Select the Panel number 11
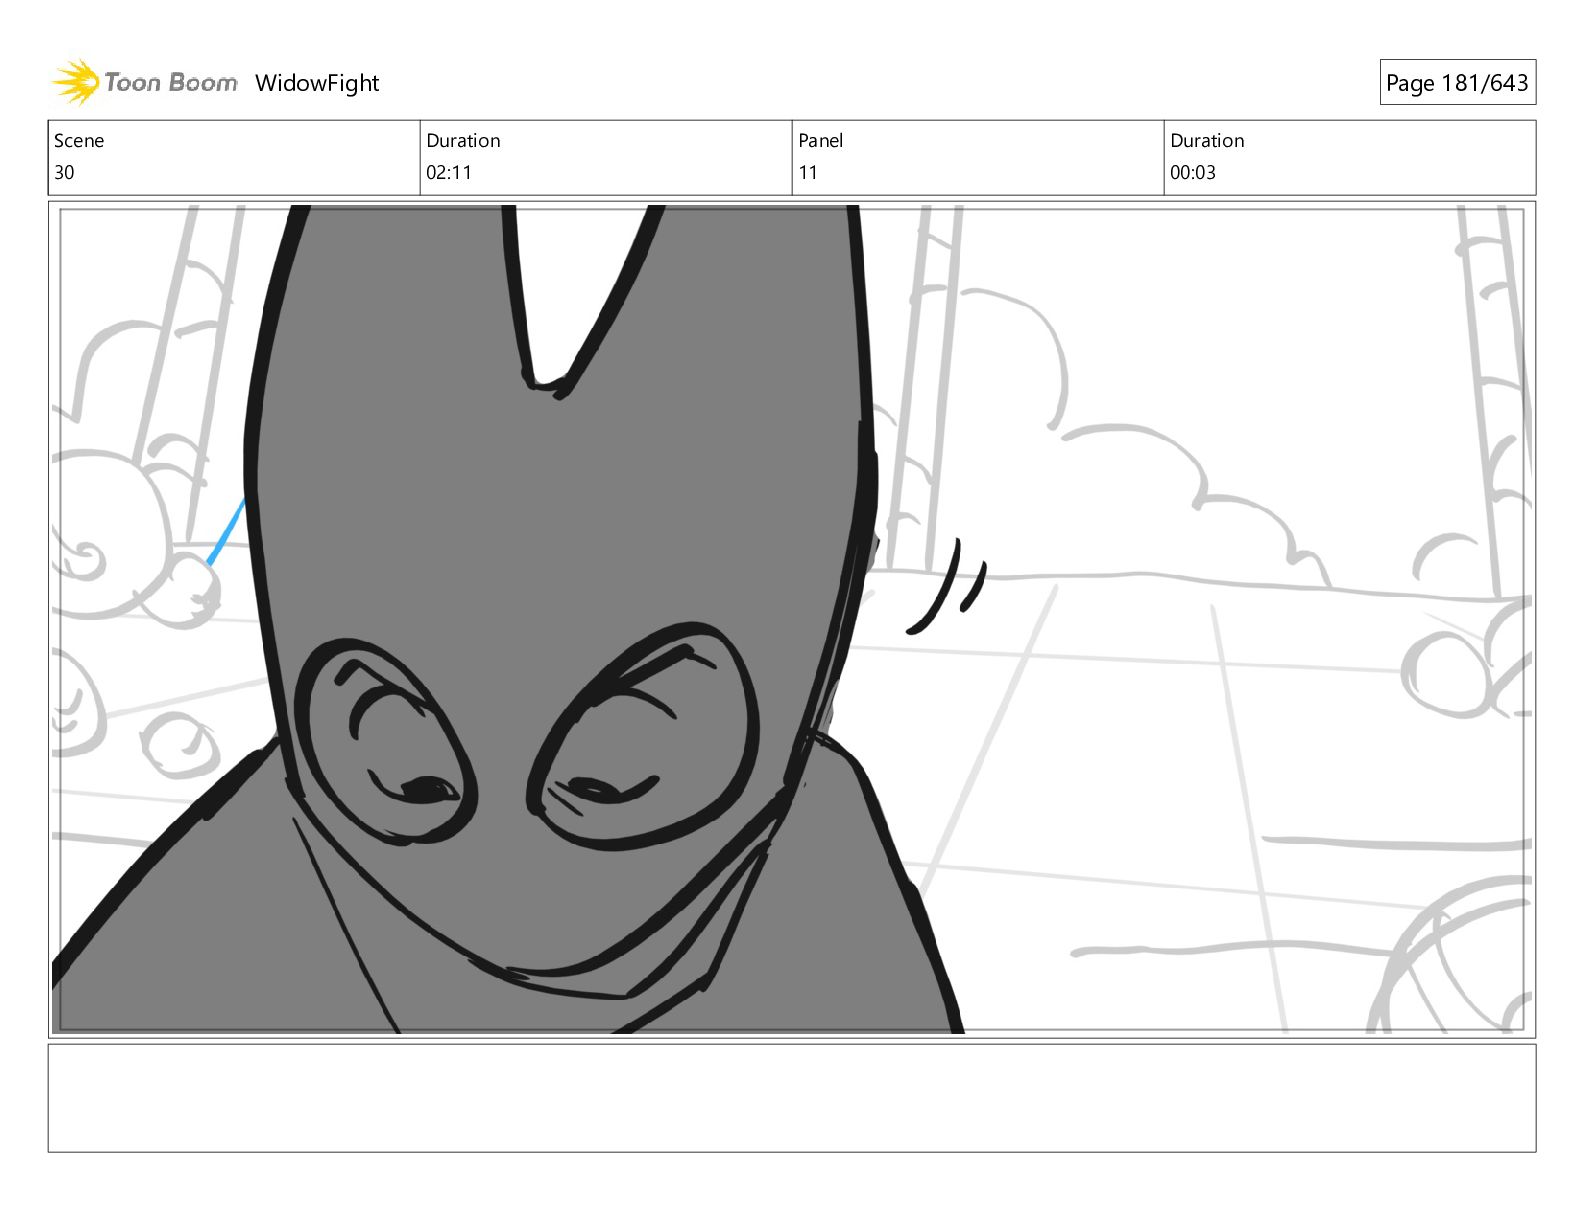Screen dimensions: 1584x1224 point(808,172)
